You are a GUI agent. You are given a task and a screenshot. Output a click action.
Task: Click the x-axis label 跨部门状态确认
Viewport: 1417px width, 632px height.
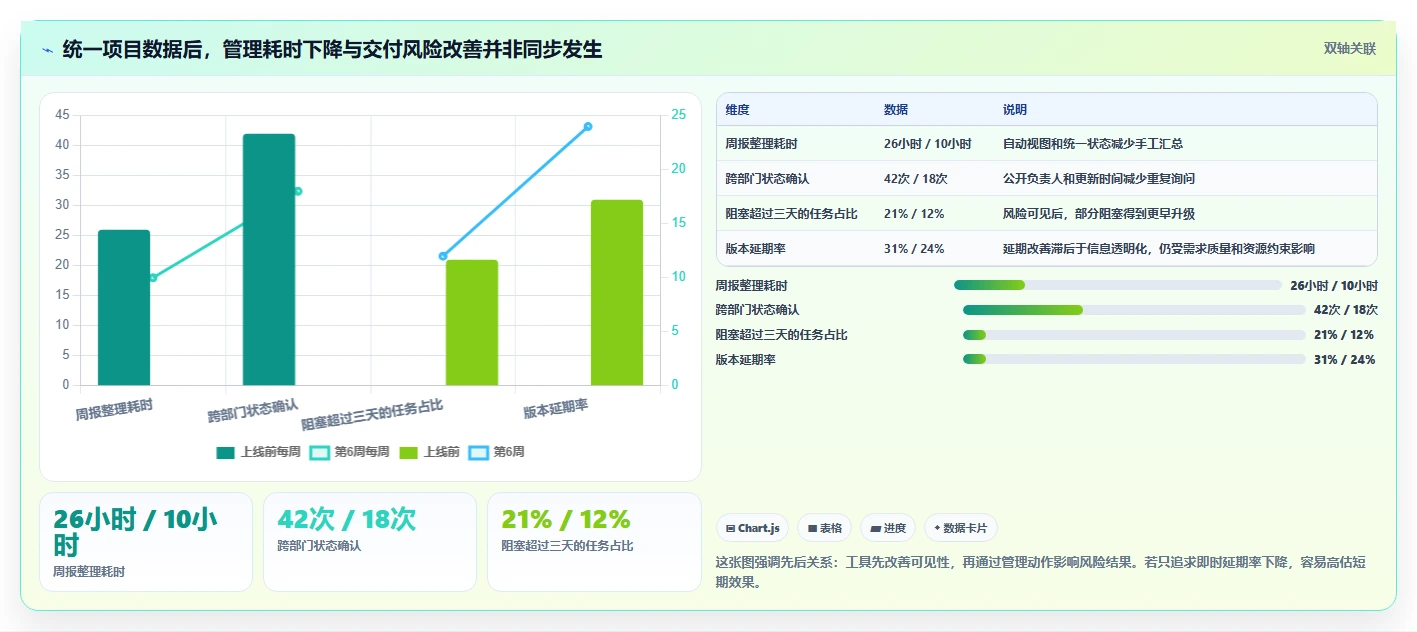[x=253, y=410]
